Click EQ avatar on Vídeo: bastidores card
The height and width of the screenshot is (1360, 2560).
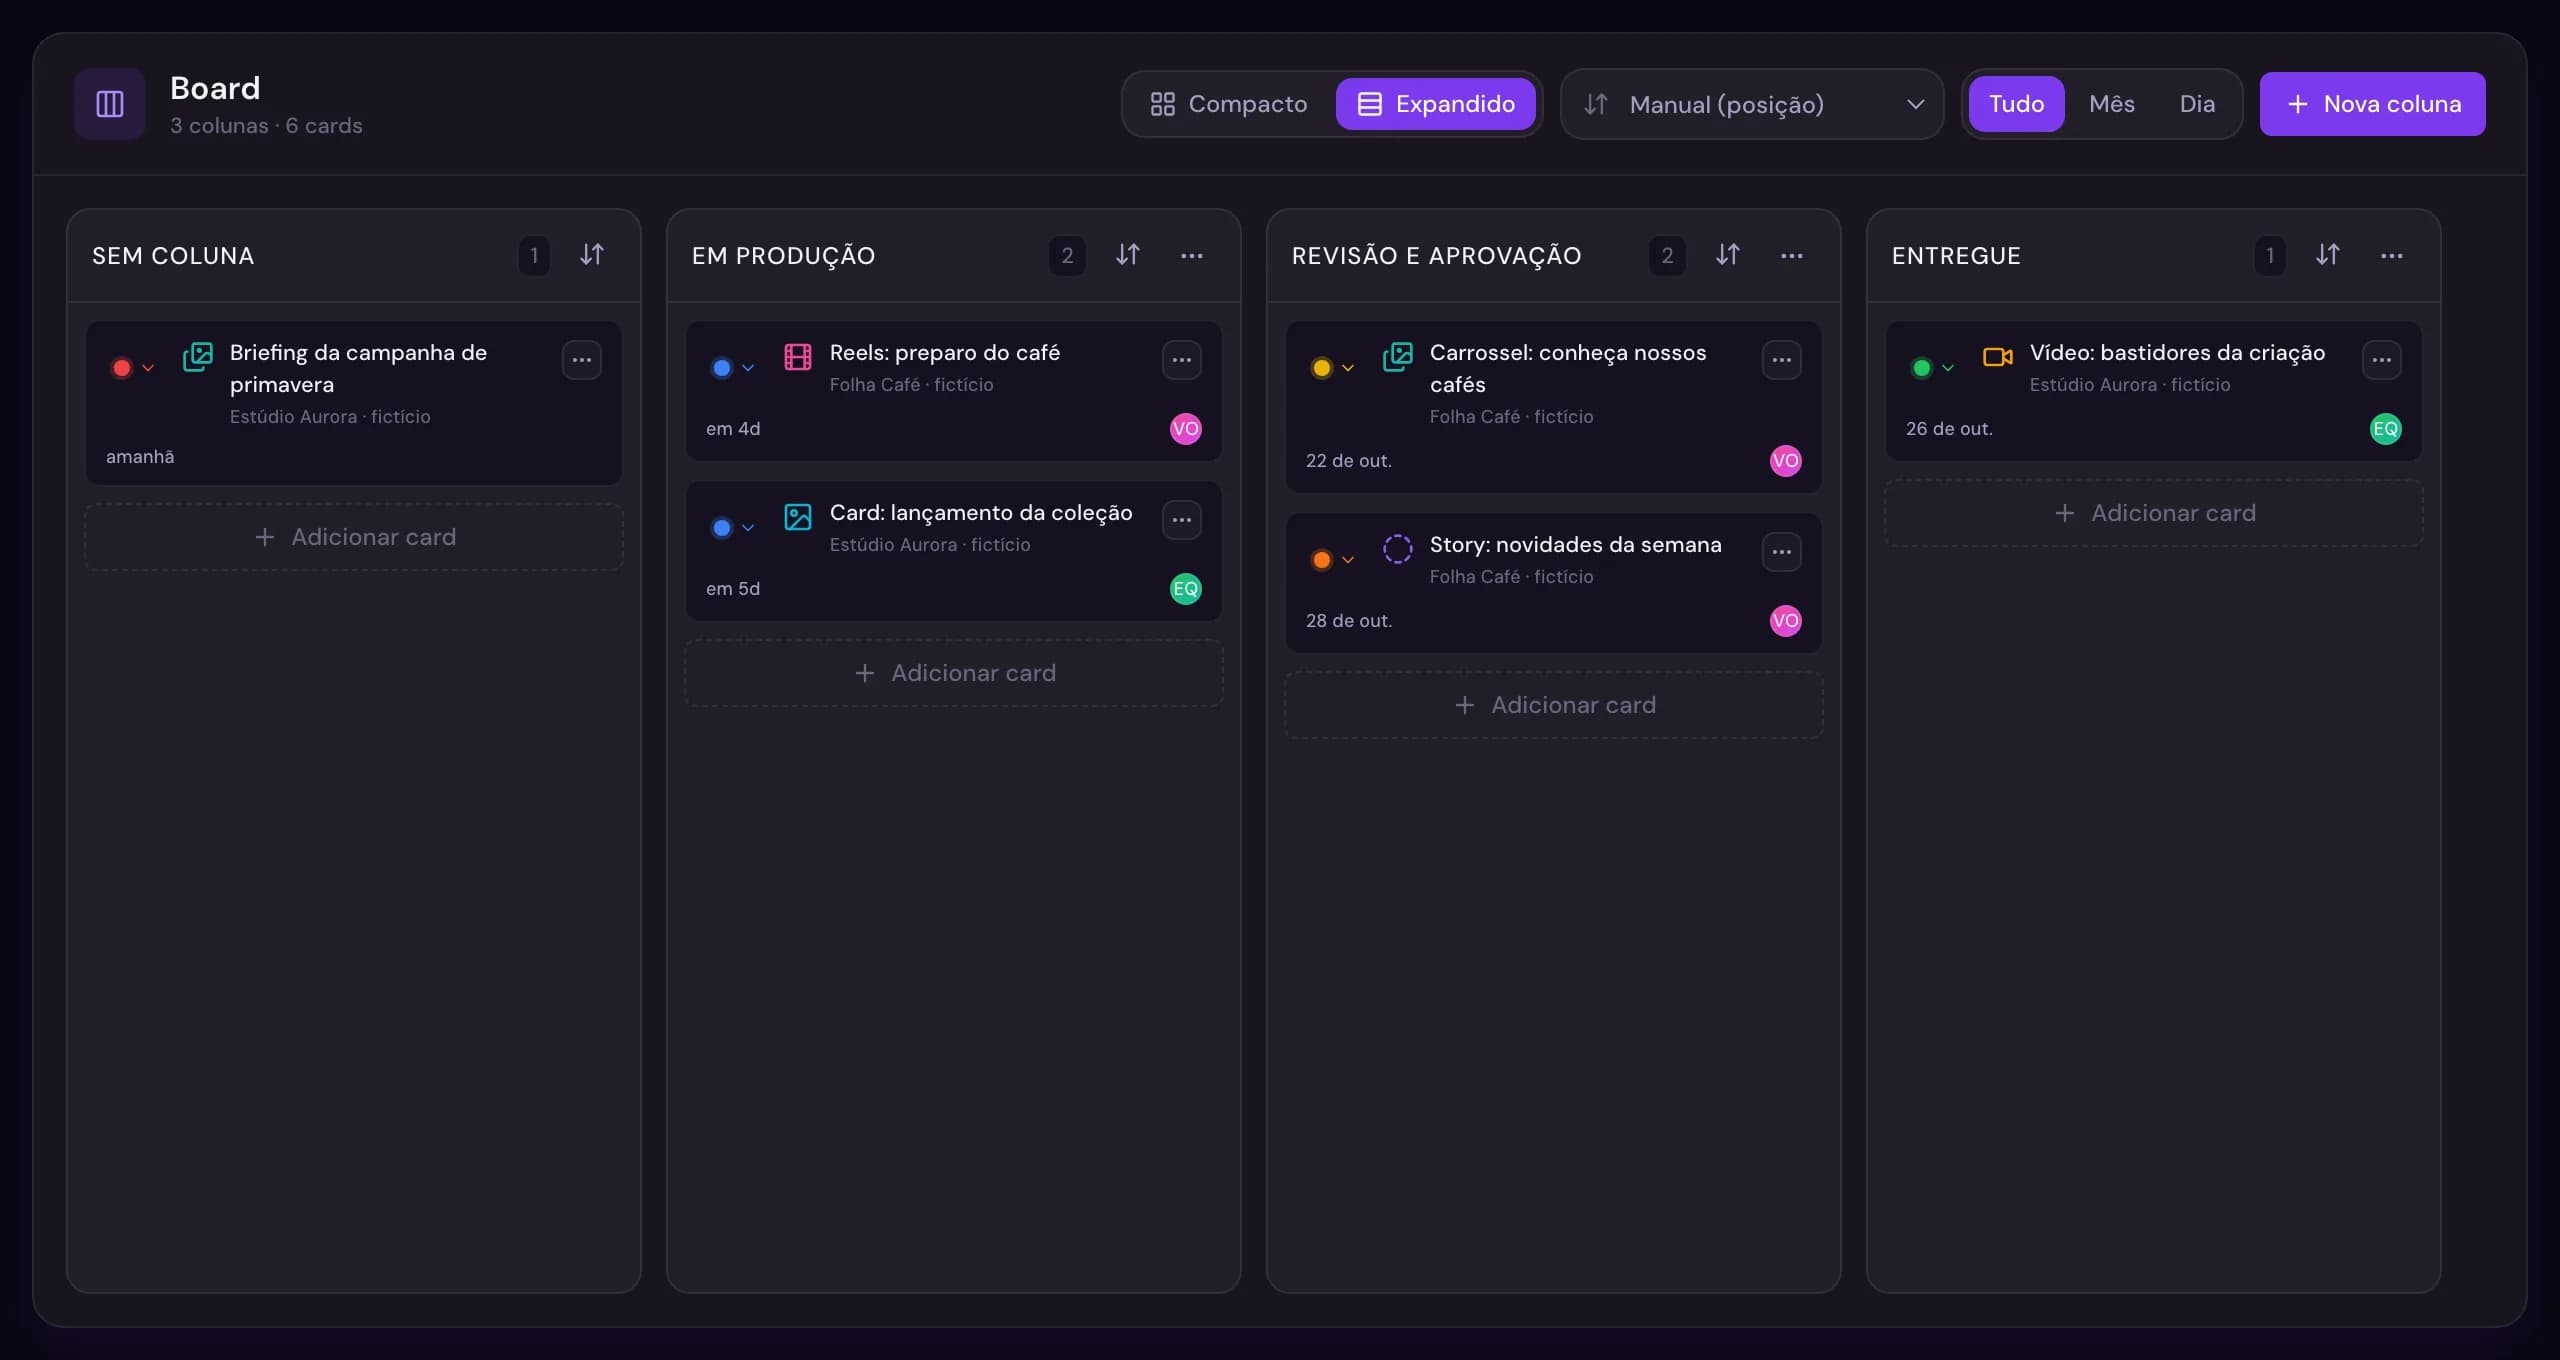pyautogui.click(x=2386, y=429)
